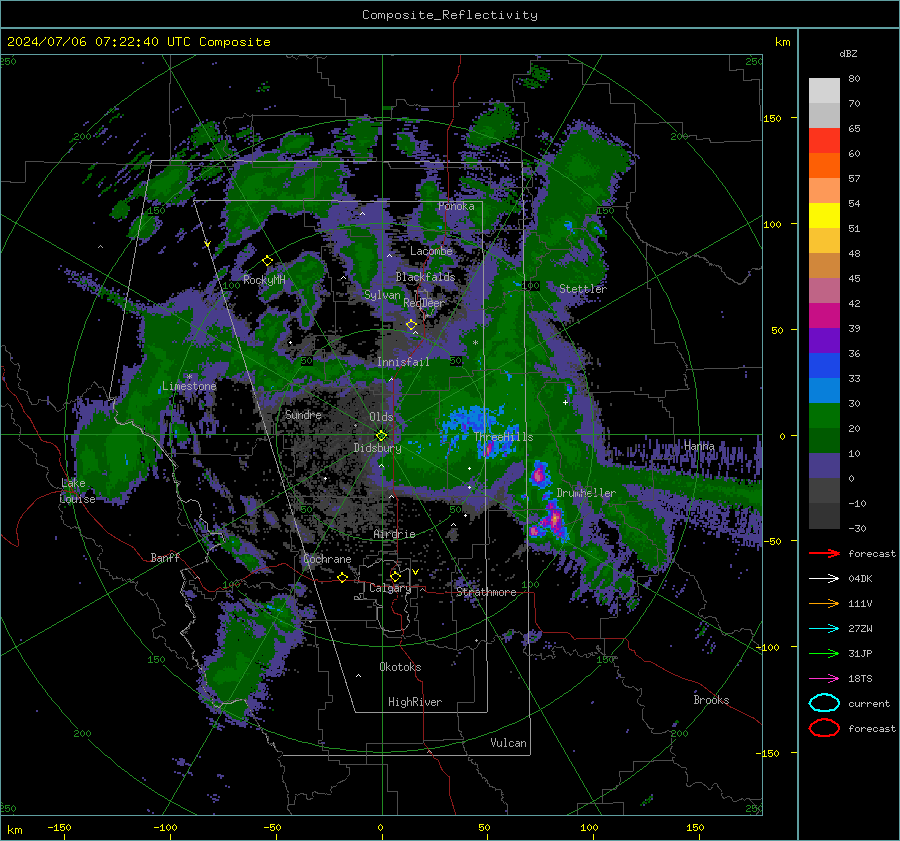This screenshot has height=841, width=900.
Task: Click the red 'forecast' ellipse icon
Action: pos(824,728)
